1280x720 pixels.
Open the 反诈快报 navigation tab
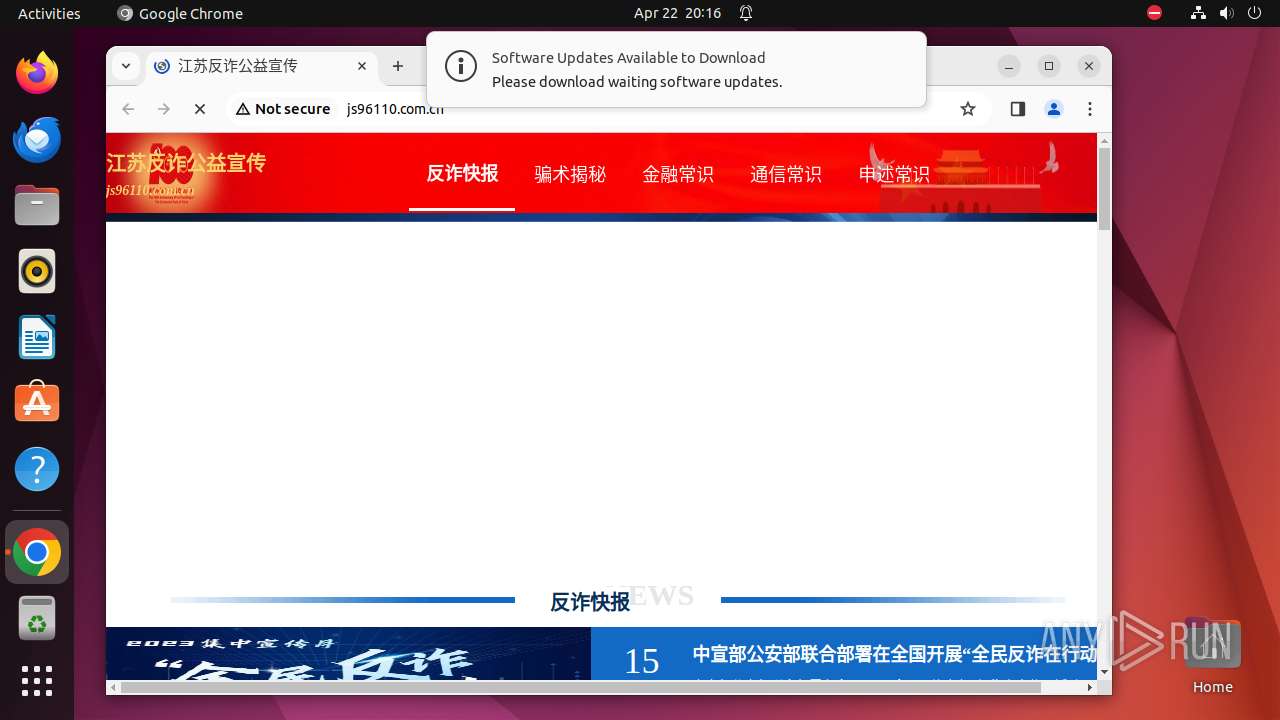462,173
